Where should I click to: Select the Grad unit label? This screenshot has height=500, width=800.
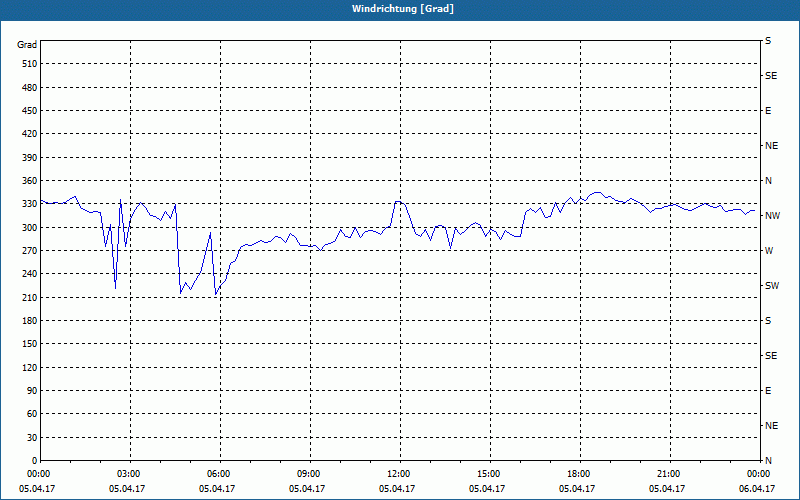(x=27, y=45)
